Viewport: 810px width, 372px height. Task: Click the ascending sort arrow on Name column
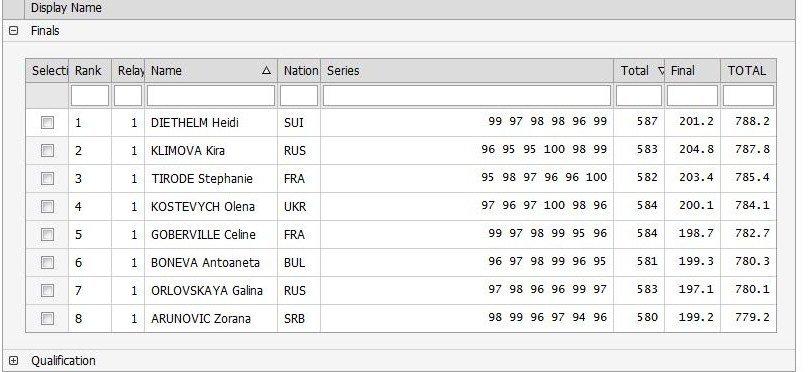pyautogui.click(x=266, y=70)
